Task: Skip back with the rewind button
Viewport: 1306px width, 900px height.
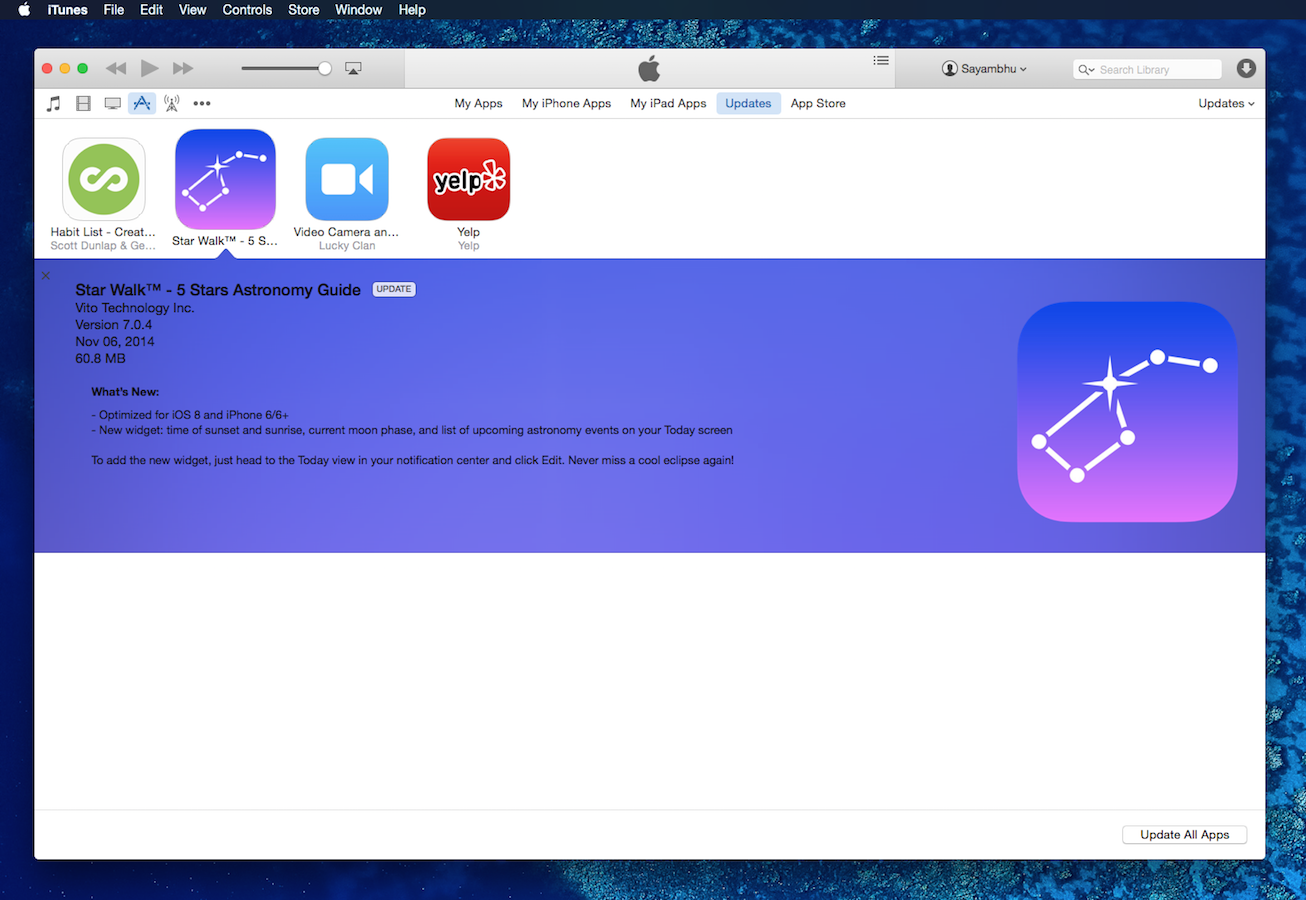Action: pos(116,68)
